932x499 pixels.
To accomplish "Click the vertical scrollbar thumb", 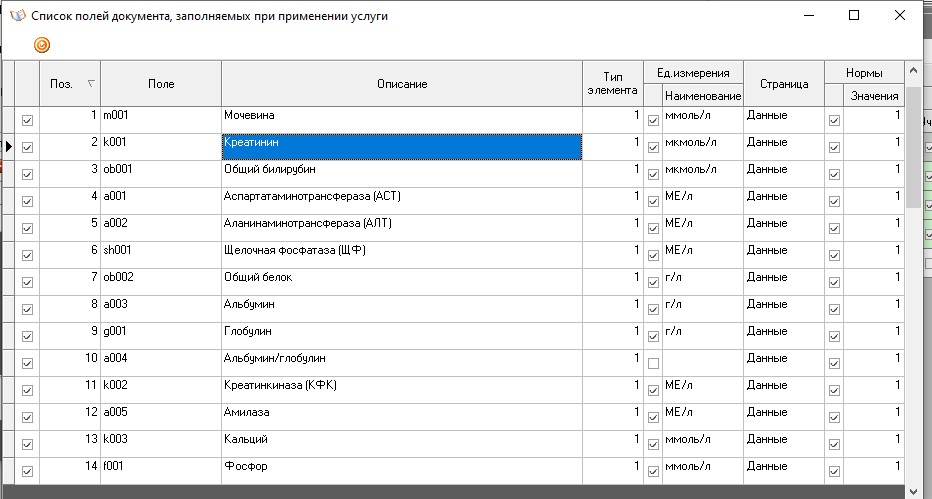I will 913,147.
